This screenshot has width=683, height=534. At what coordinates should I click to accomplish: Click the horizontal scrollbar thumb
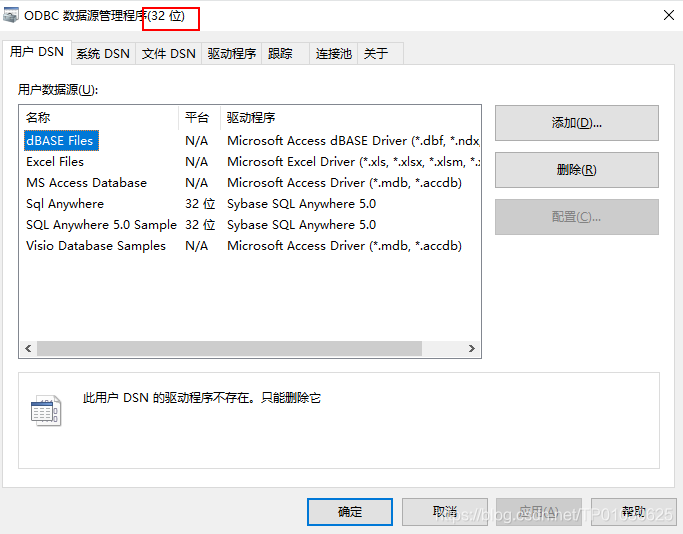point(229,348)
